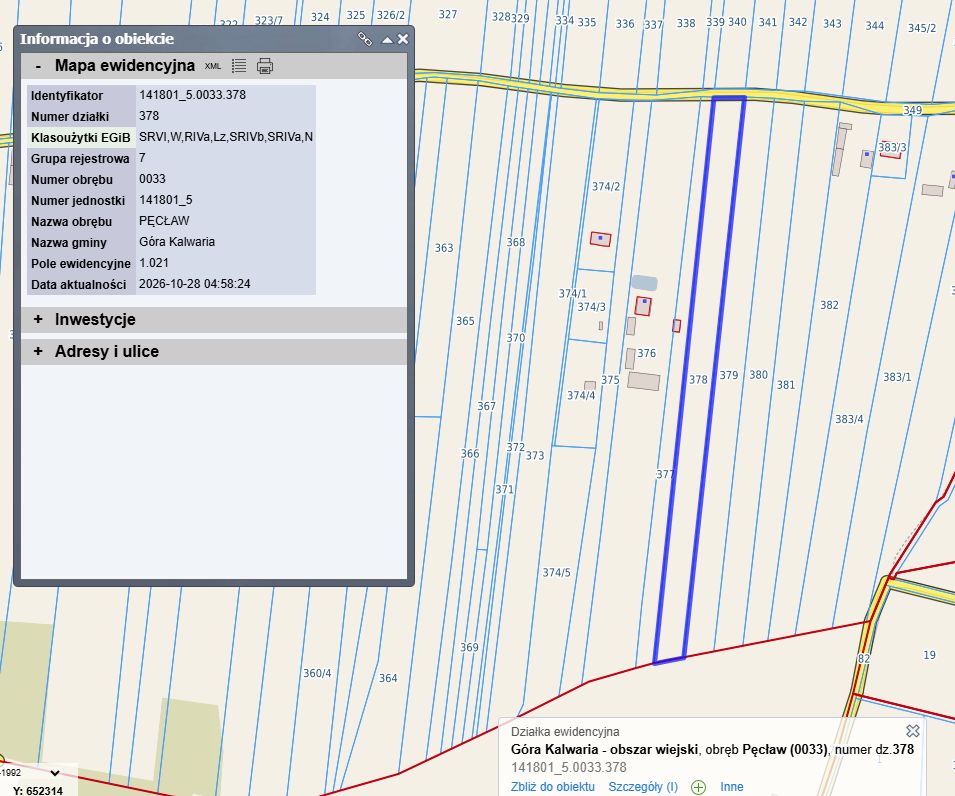This screenshot has height=796, width=955.
Task: Expand the Inwestycje section
Action: [x=38, y=319]
